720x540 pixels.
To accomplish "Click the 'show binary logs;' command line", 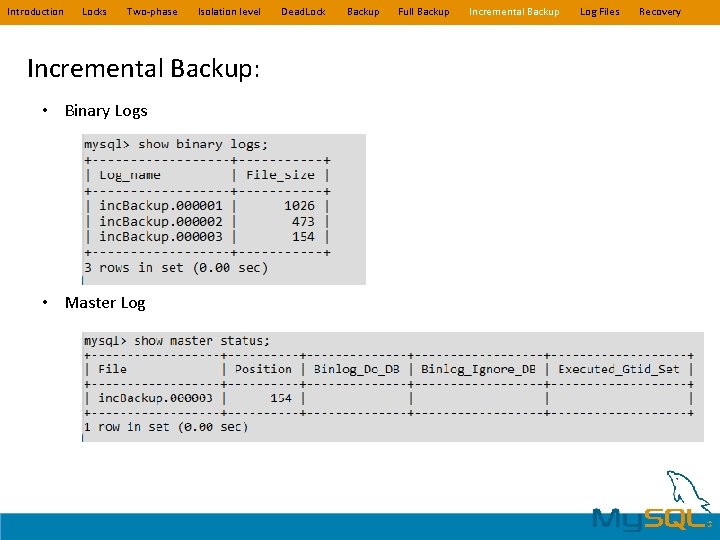I will coord(175,144).
